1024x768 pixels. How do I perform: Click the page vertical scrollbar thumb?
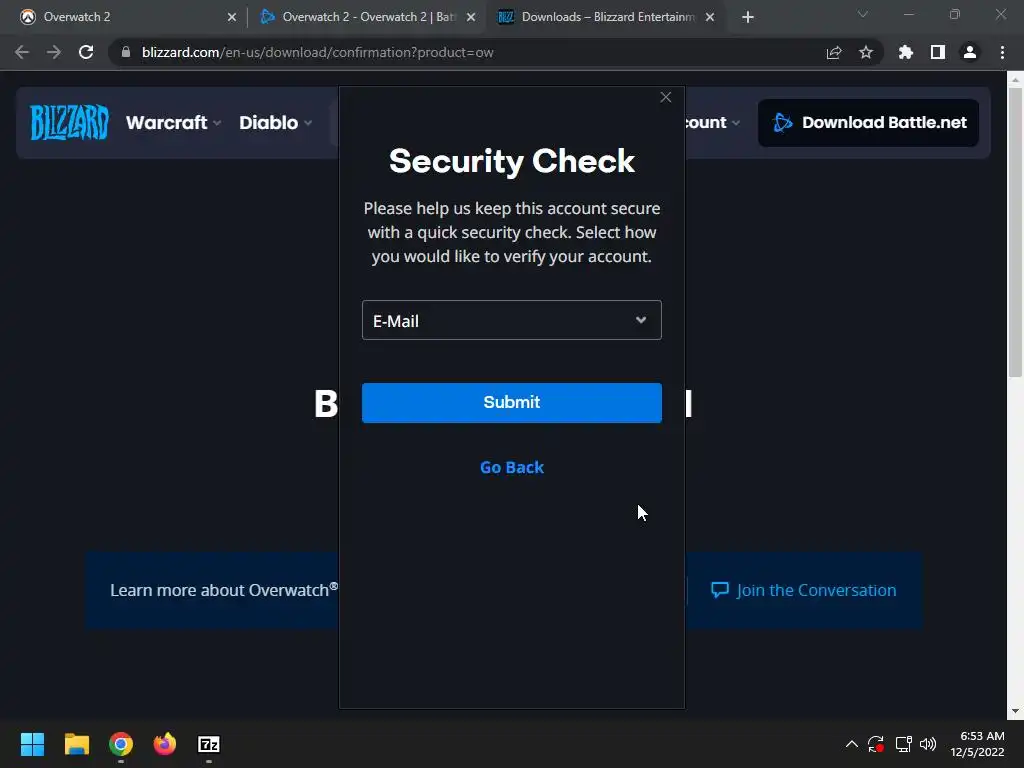tap(1015, 232)
